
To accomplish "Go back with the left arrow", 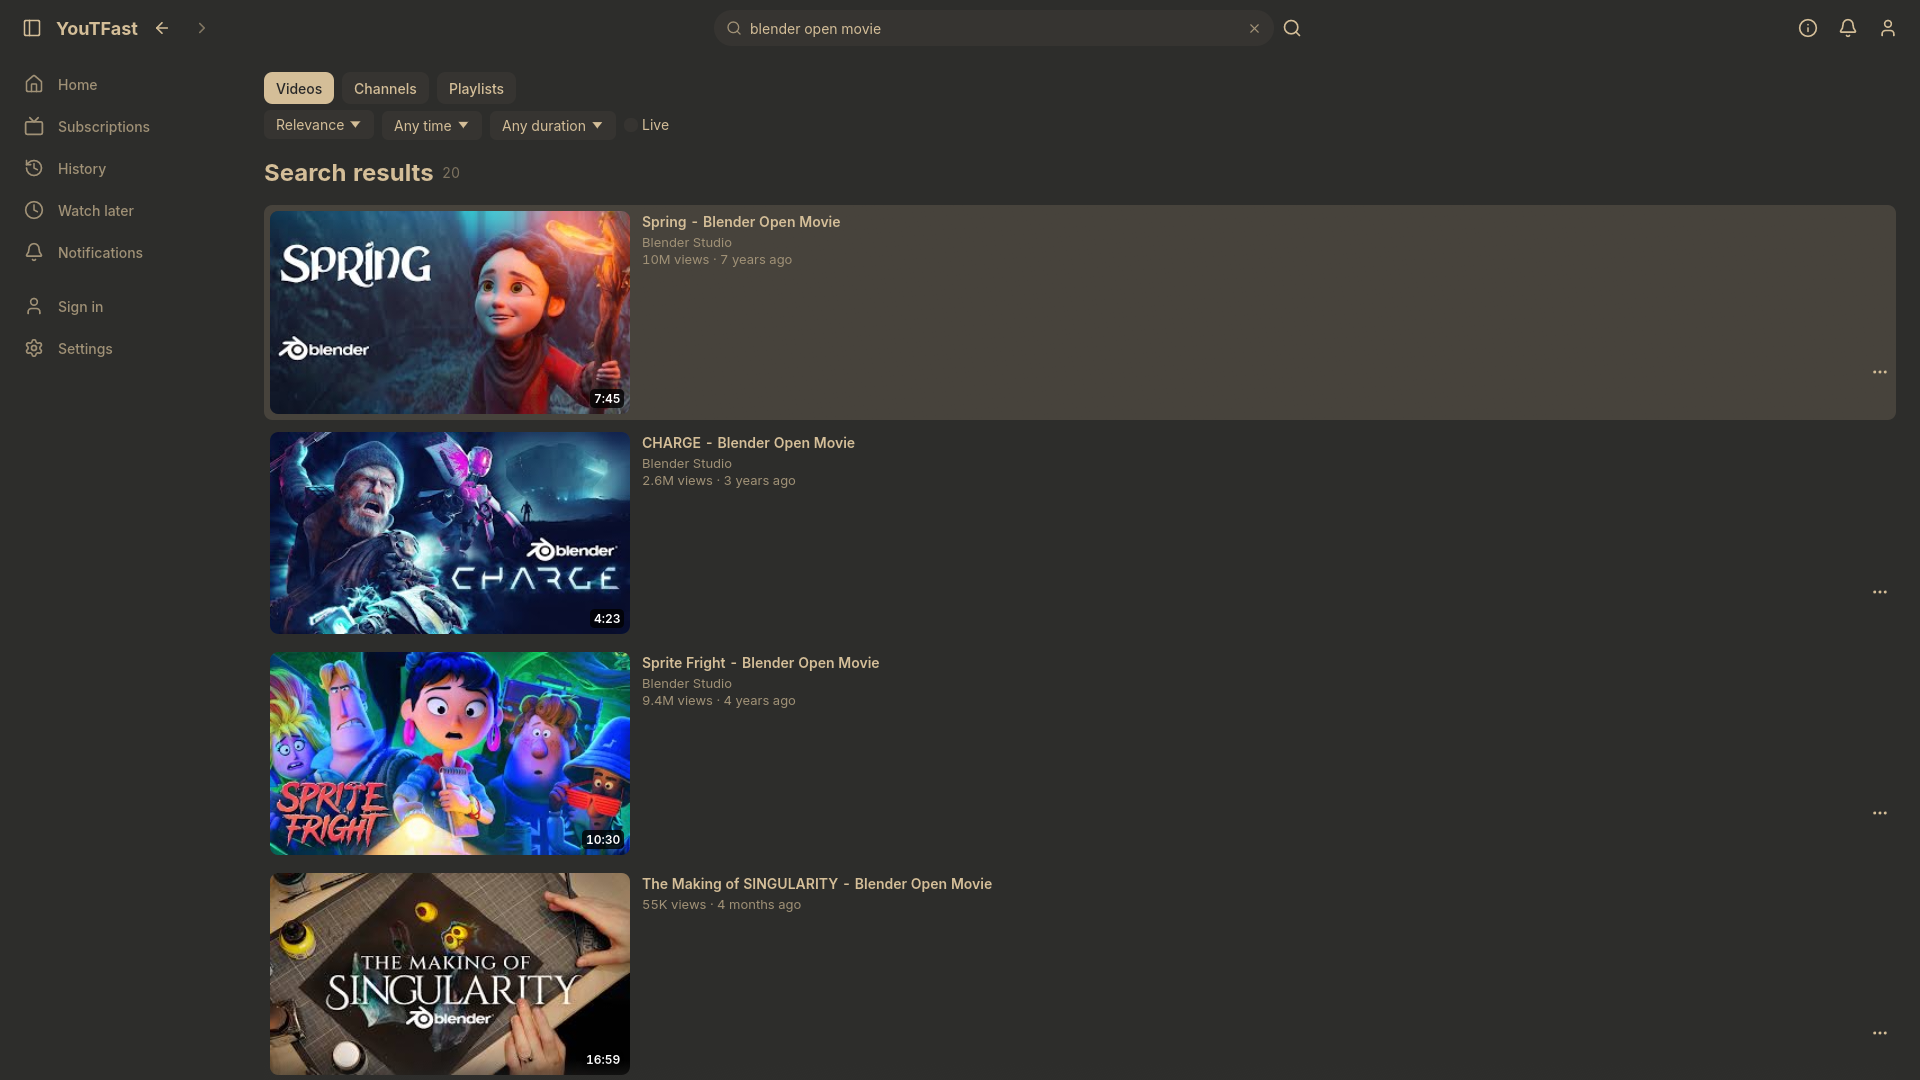I will tap(162, 28).
